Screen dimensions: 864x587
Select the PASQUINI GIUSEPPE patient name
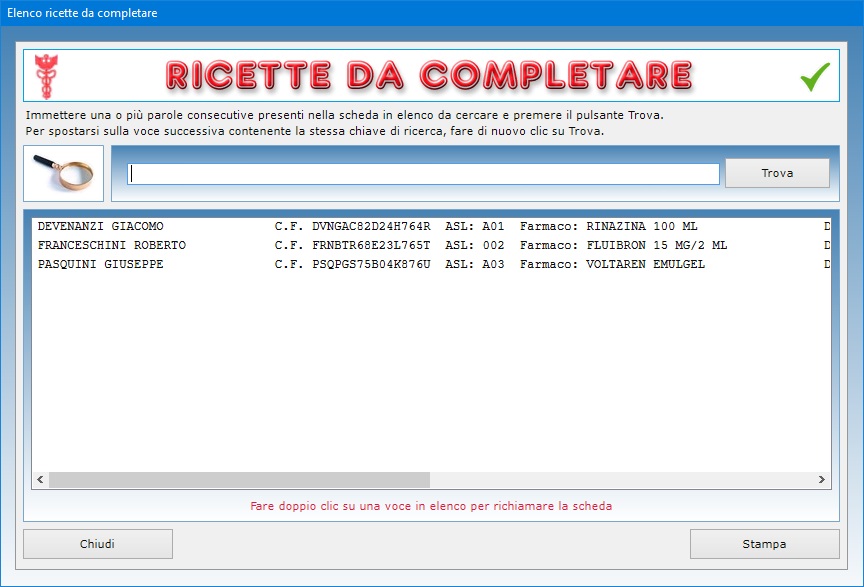101,265
